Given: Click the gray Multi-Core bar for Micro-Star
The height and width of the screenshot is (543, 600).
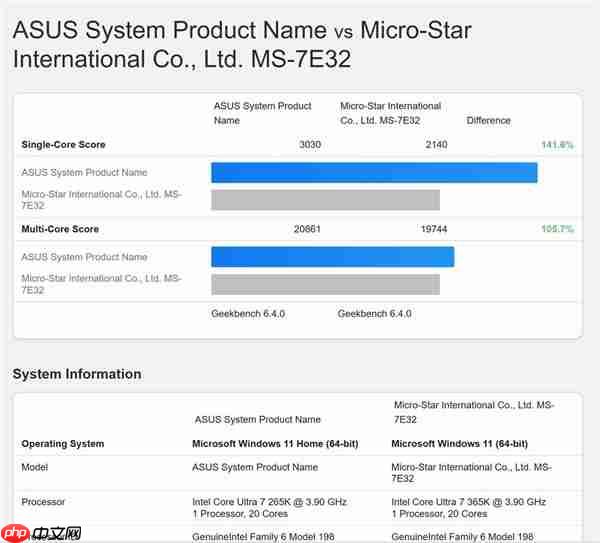Looking at the screenshot, I should point(325,284).
